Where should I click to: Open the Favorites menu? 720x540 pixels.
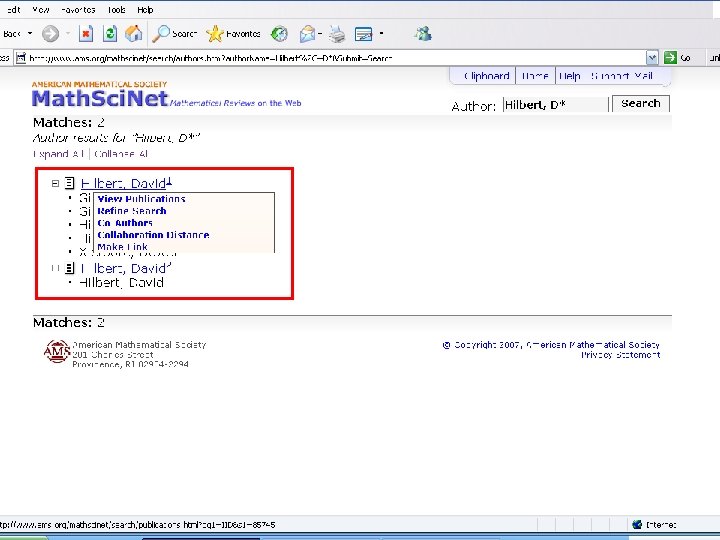click(78, 10)
